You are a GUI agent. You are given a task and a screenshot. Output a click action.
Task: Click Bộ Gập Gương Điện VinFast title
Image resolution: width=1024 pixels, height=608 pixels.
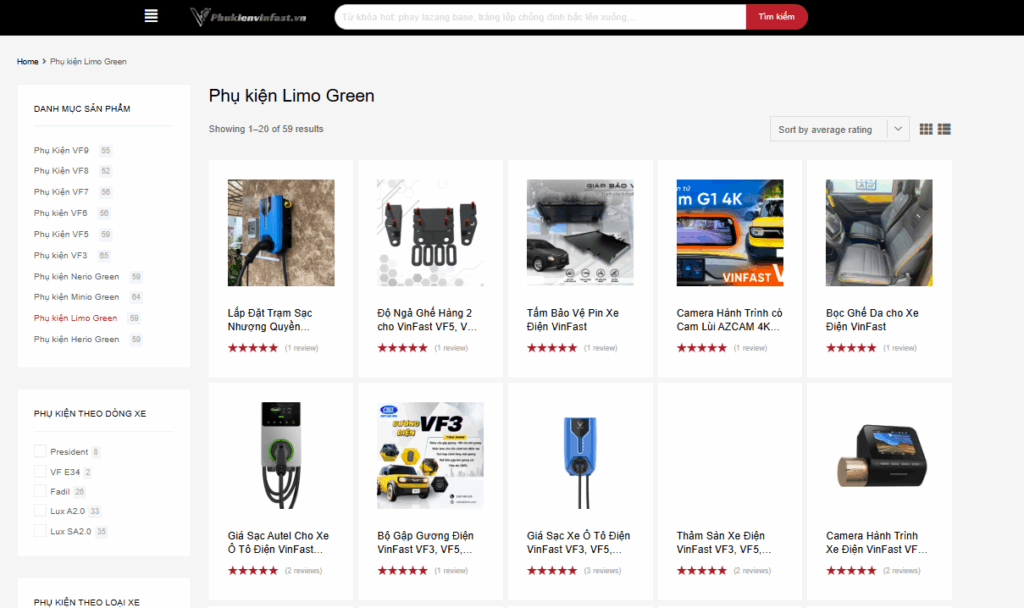425,543
